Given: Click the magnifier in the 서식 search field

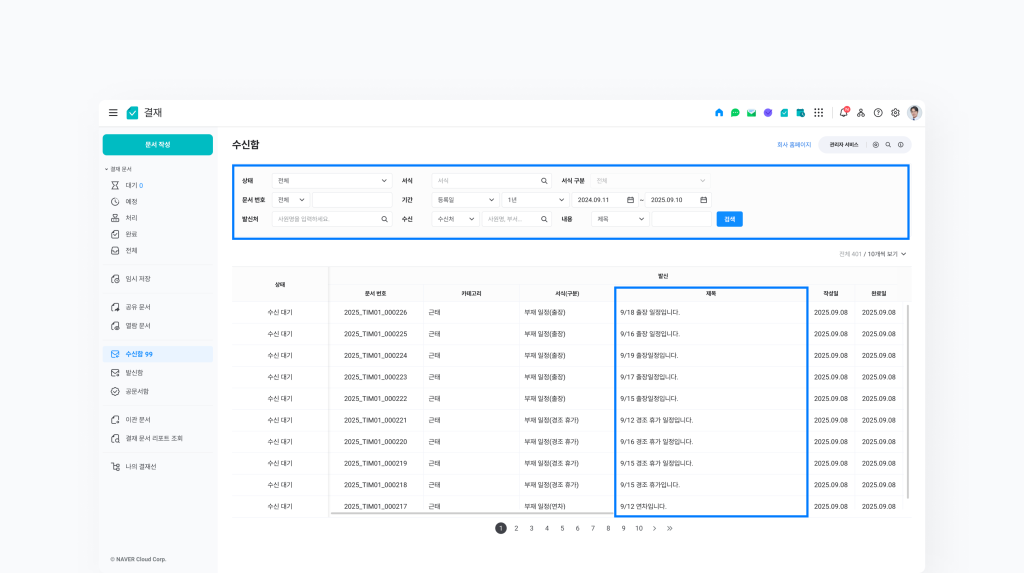Looking at the screenshot, I should point(544,181).
